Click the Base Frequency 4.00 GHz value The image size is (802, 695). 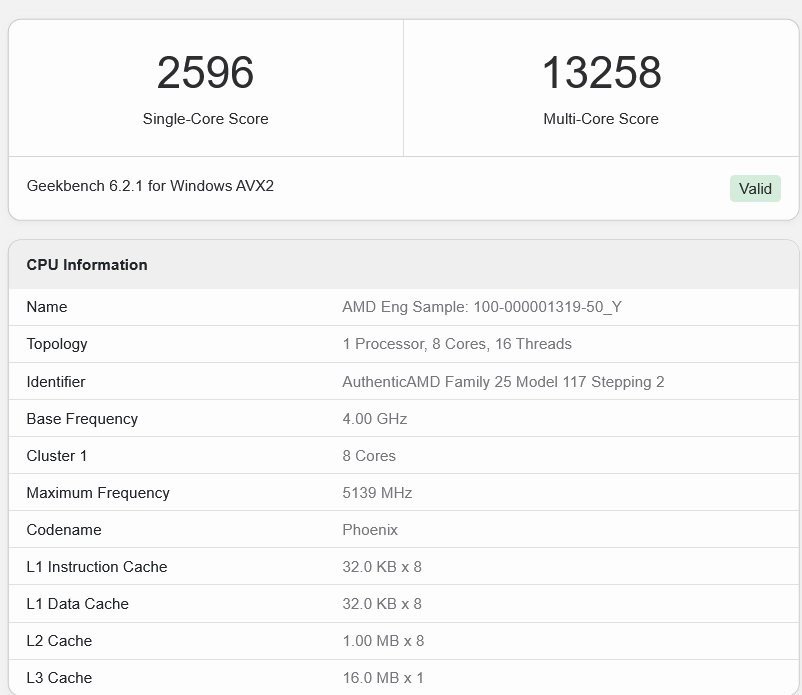point(374,418)
